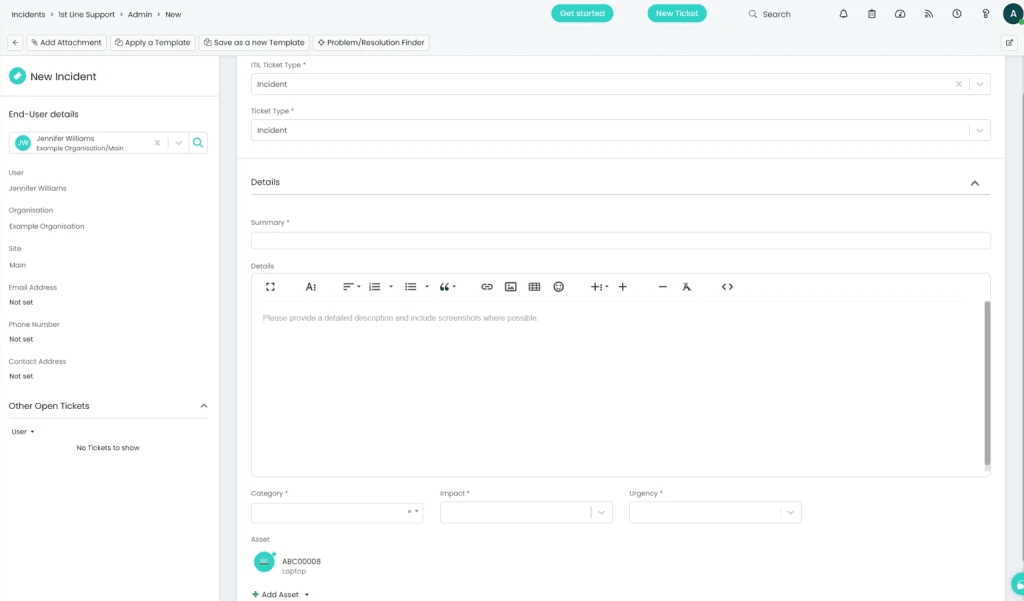Image resolution: width=1024 pixels, height=601 pixels.
Task: Insert a table in the Details editor
Action: [534, 287]
